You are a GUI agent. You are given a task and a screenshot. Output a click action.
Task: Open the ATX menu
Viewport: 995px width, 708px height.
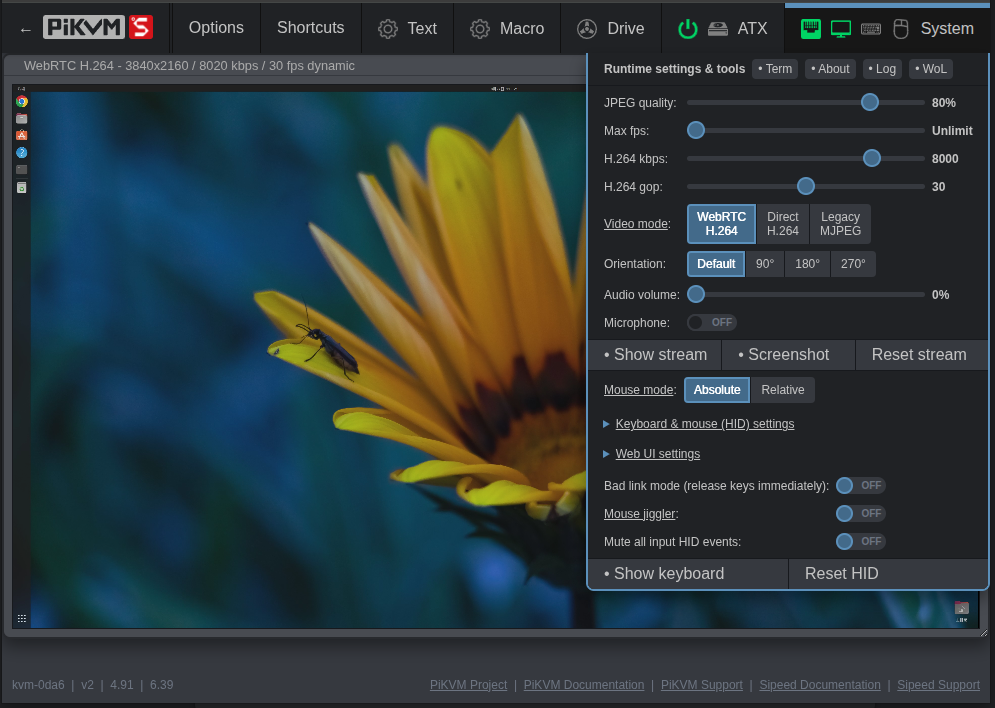723,28
